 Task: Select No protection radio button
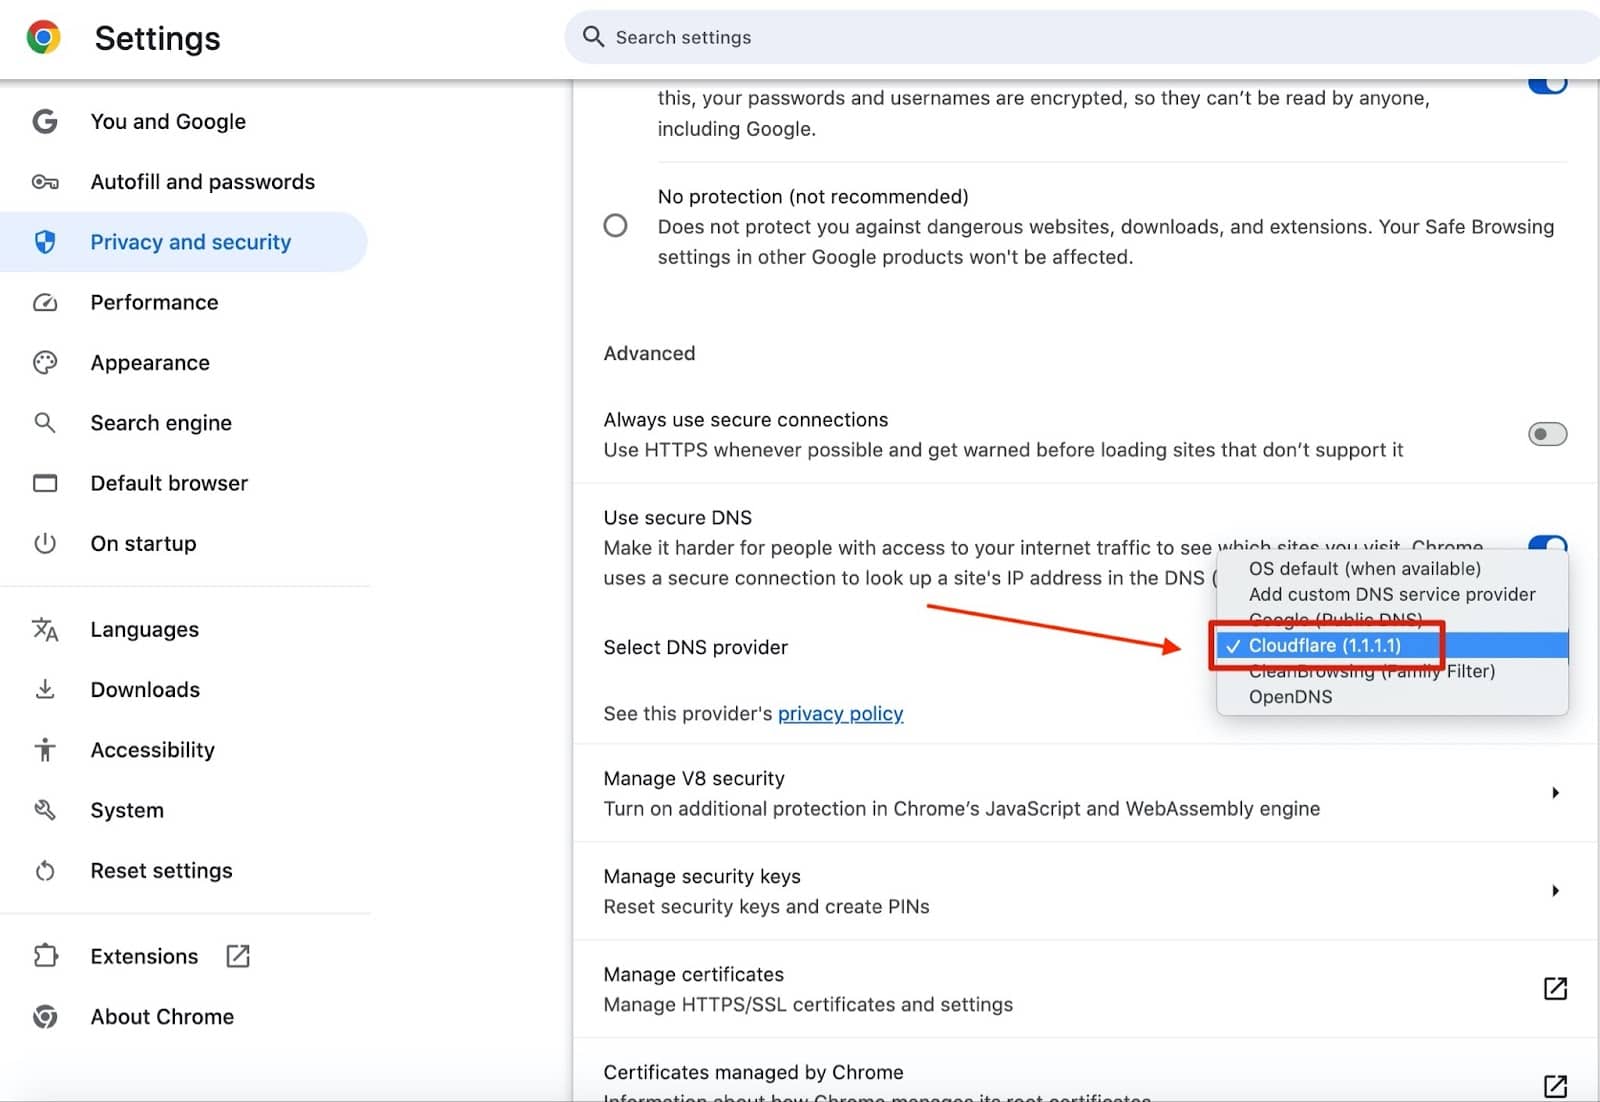616,226
